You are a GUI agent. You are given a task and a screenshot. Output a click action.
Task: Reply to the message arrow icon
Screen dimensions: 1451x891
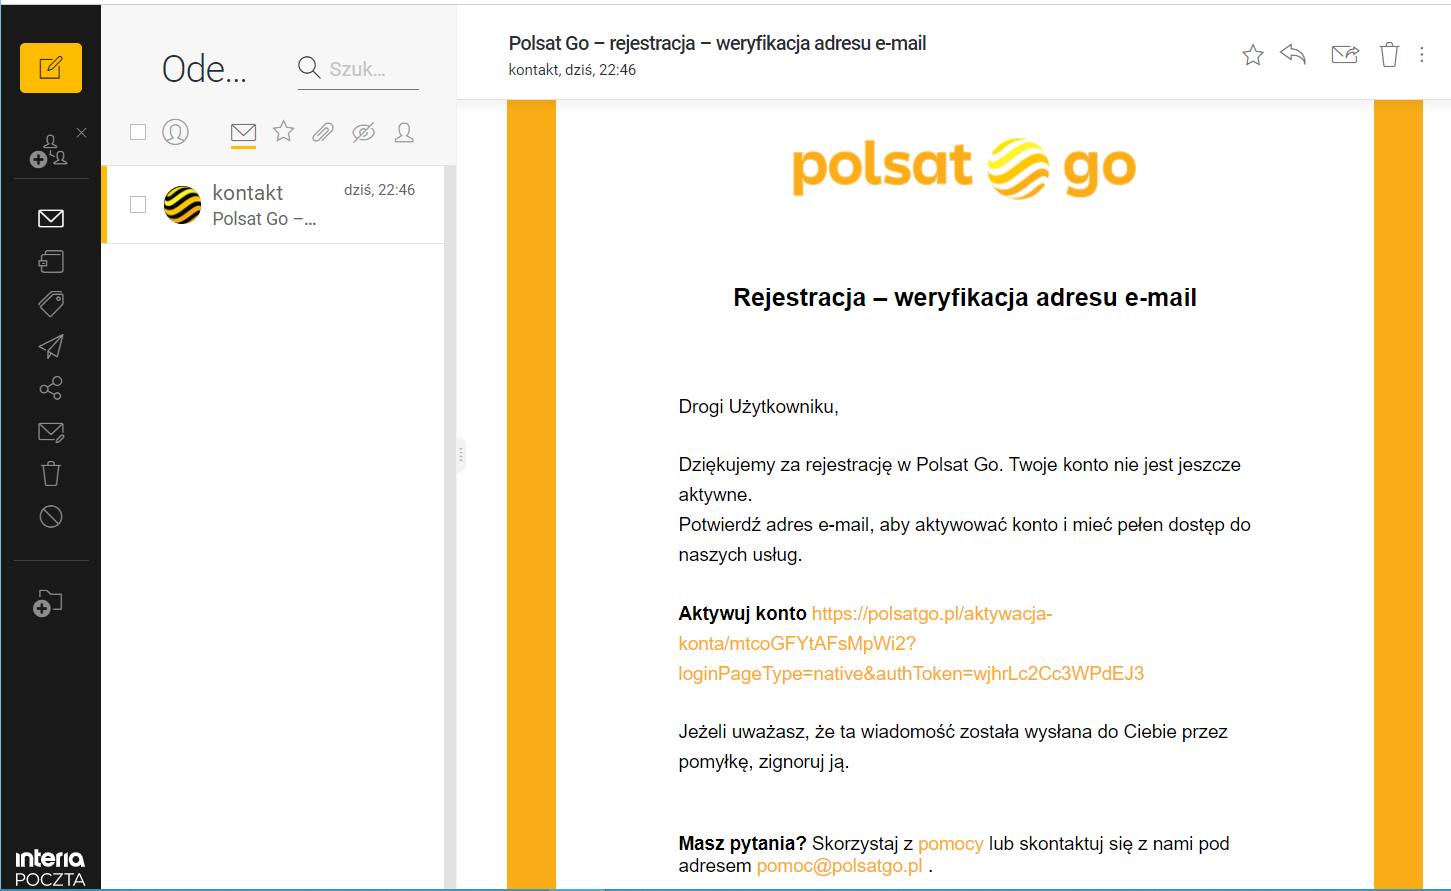(x=1293, y=54)
